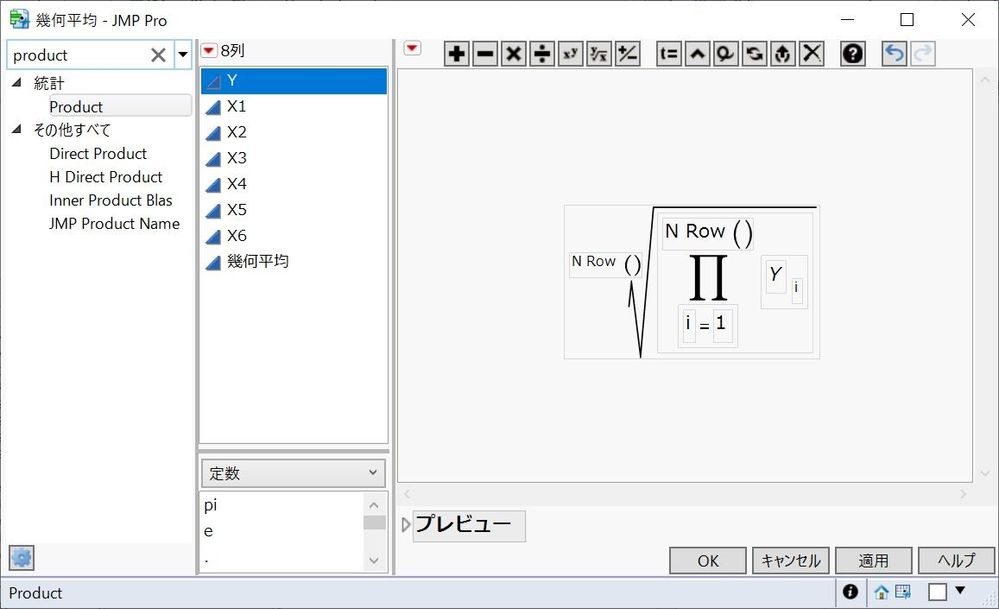
Task: Click the change sign (+/-) button
Action: coord(628,54)
